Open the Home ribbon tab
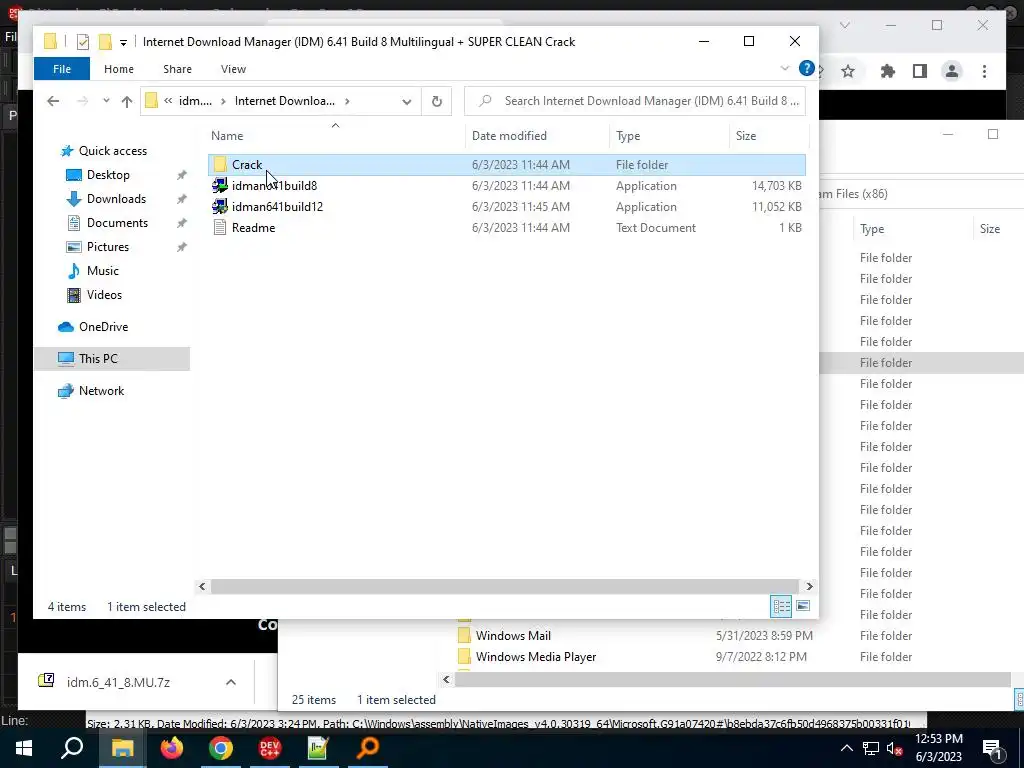 [119, 69]
